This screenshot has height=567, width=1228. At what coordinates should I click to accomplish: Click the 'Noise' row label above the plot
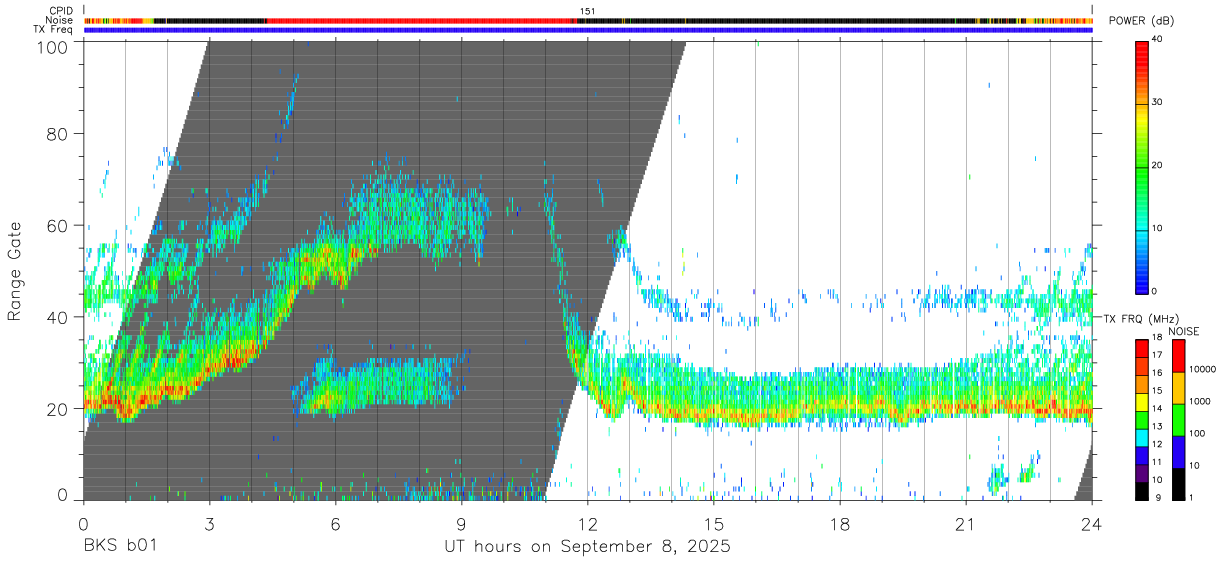pyautogui.click(x=59, y=20)
